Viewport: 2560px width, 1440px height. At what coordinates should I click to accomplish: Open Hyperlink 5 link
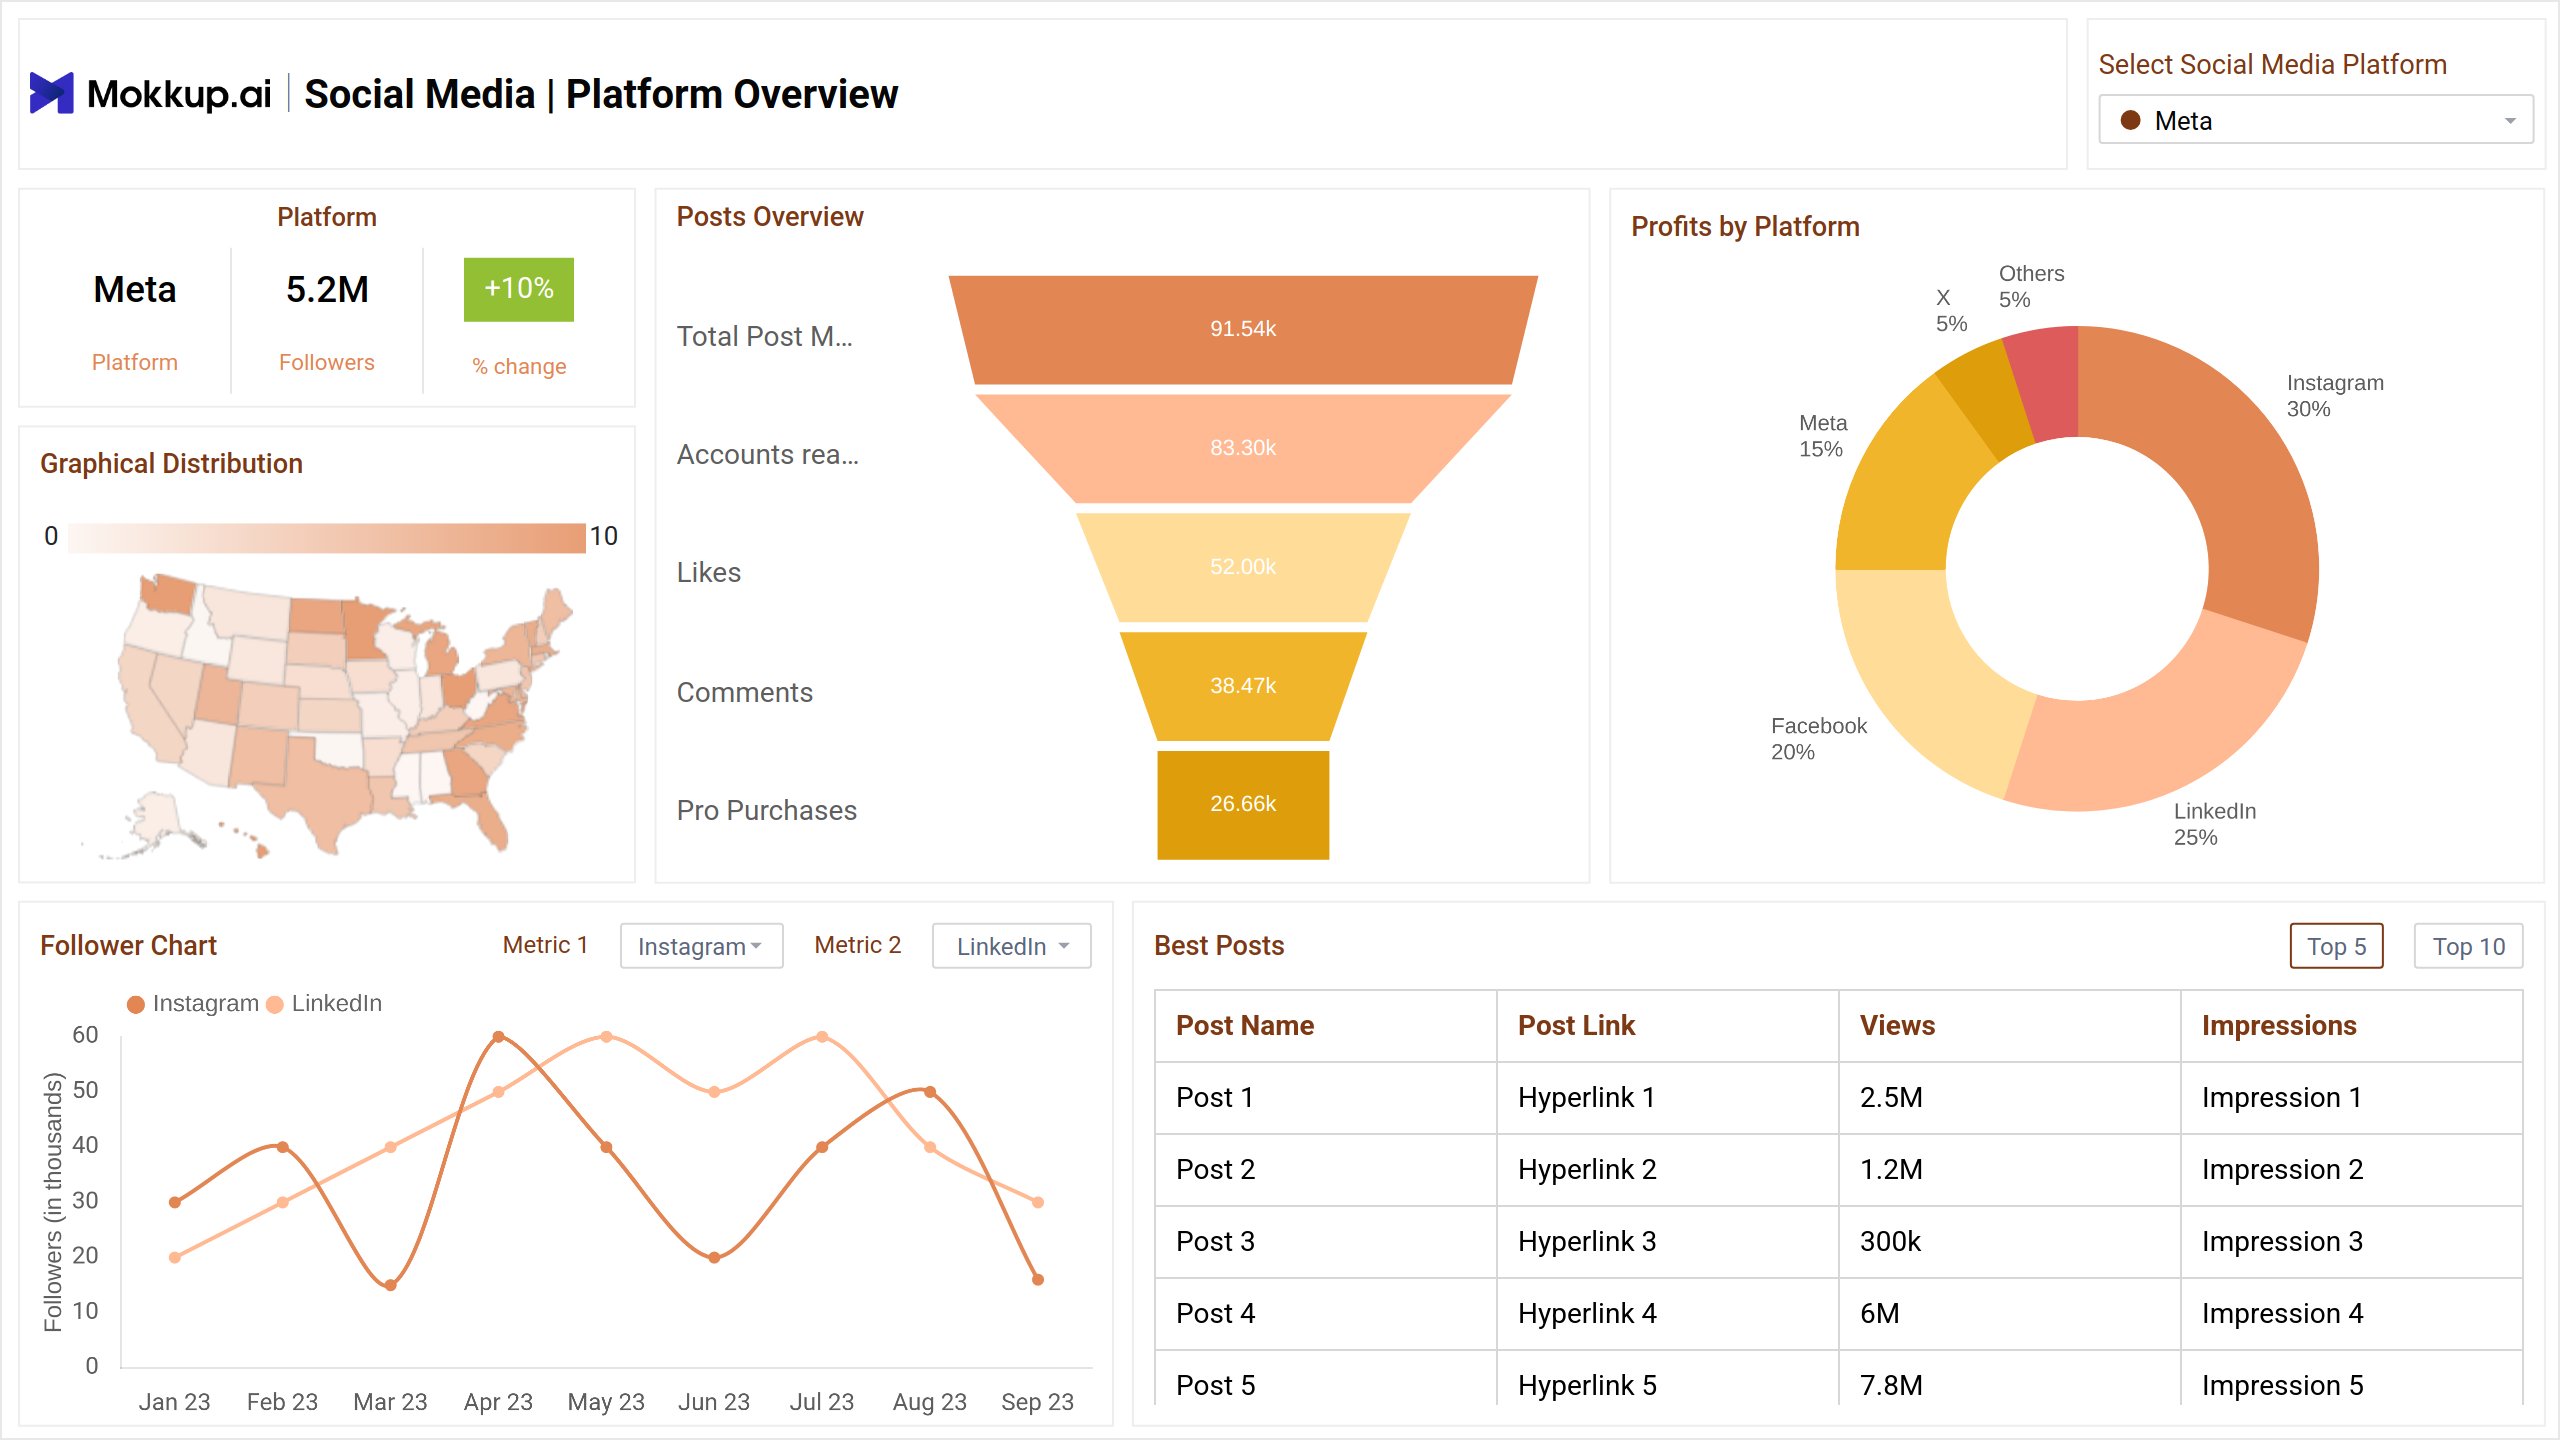coord(1587,1385)
